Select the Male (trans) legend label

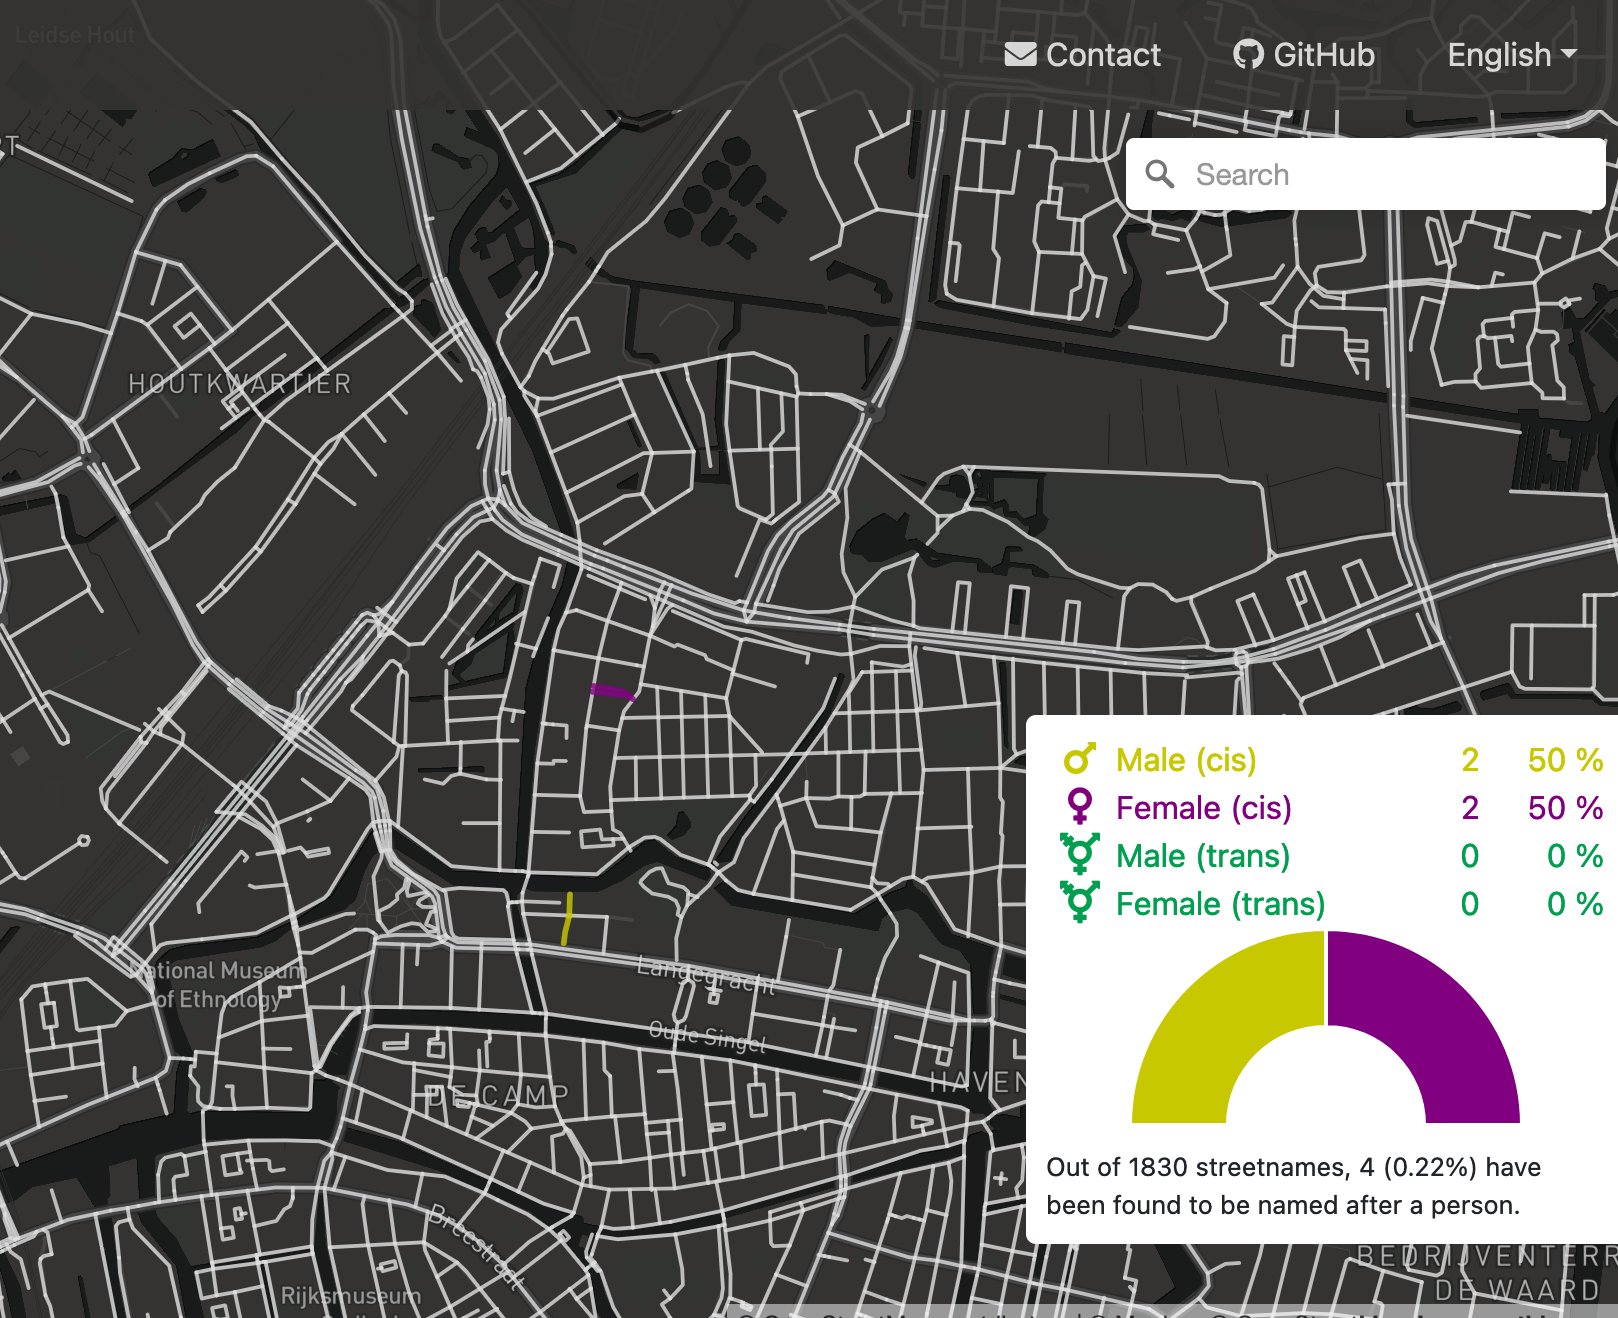click(x=1203, y=856)
